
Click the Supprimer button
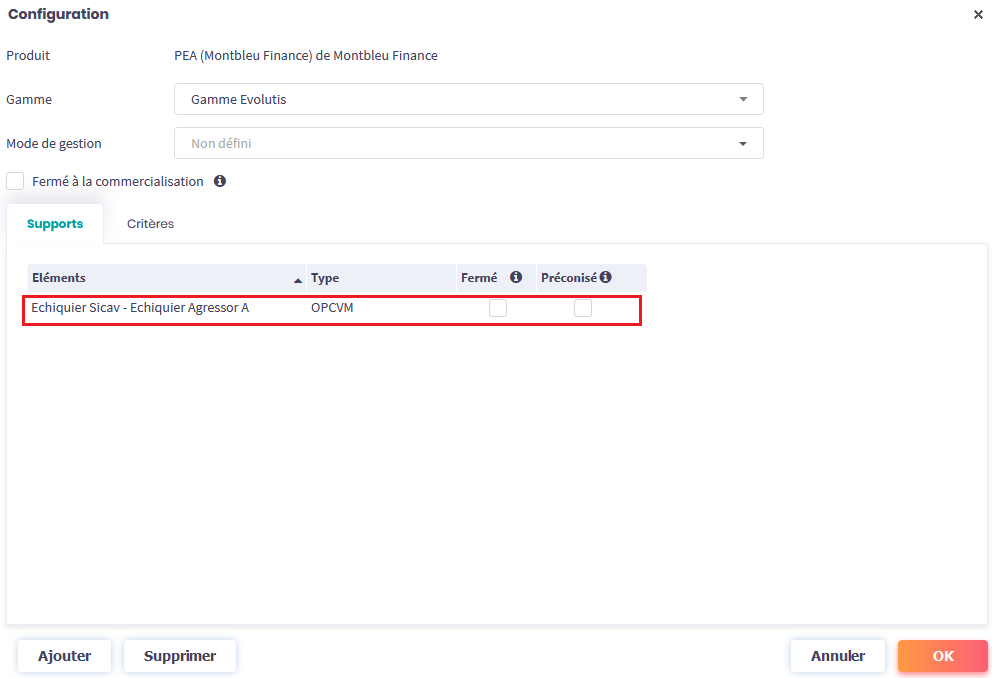click(x=180, y=656)
